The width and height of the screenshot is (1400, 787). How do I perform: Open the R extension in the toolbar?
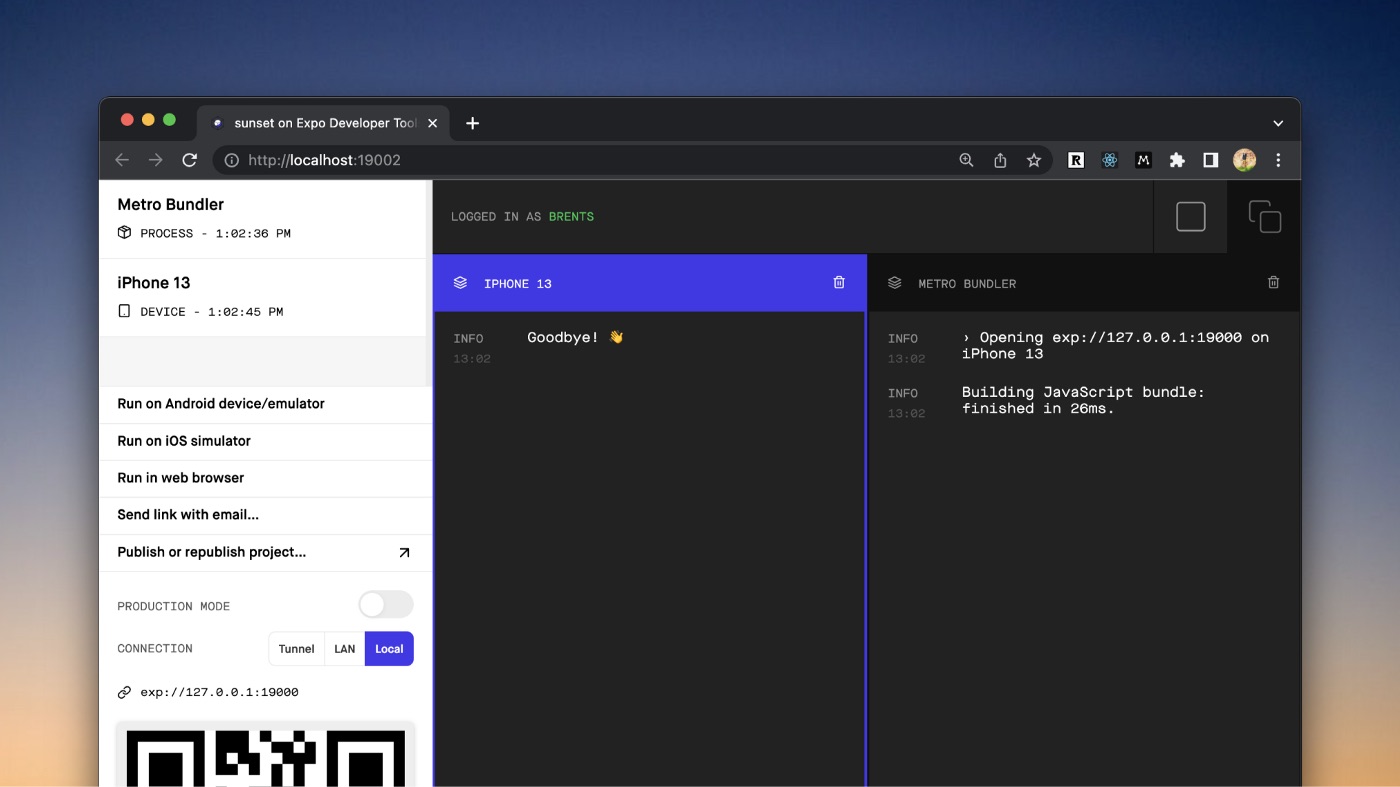[1076, 160]
